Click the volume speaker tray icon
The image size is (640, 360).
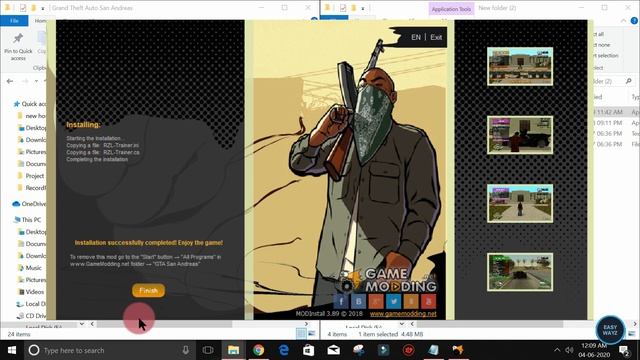(x=569, y=350)
